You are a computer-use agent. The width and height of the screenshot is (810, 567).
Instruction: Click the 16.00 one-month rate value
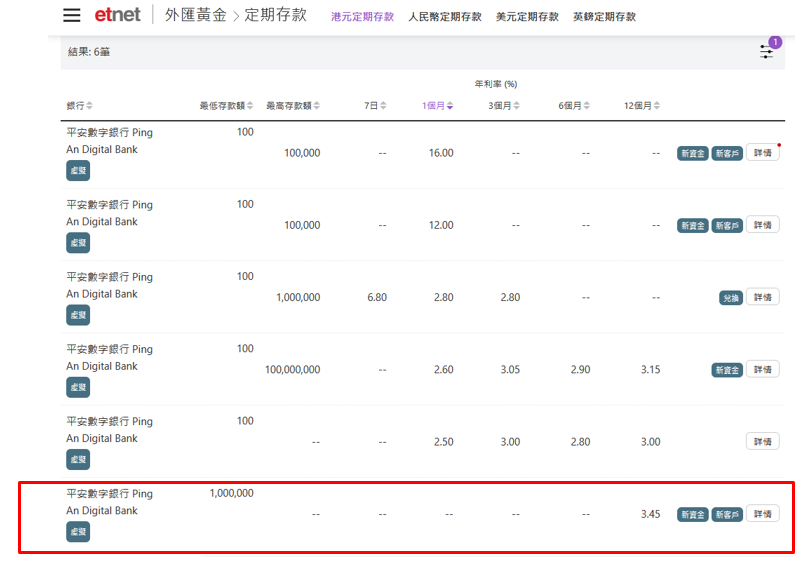click(441, 153)
